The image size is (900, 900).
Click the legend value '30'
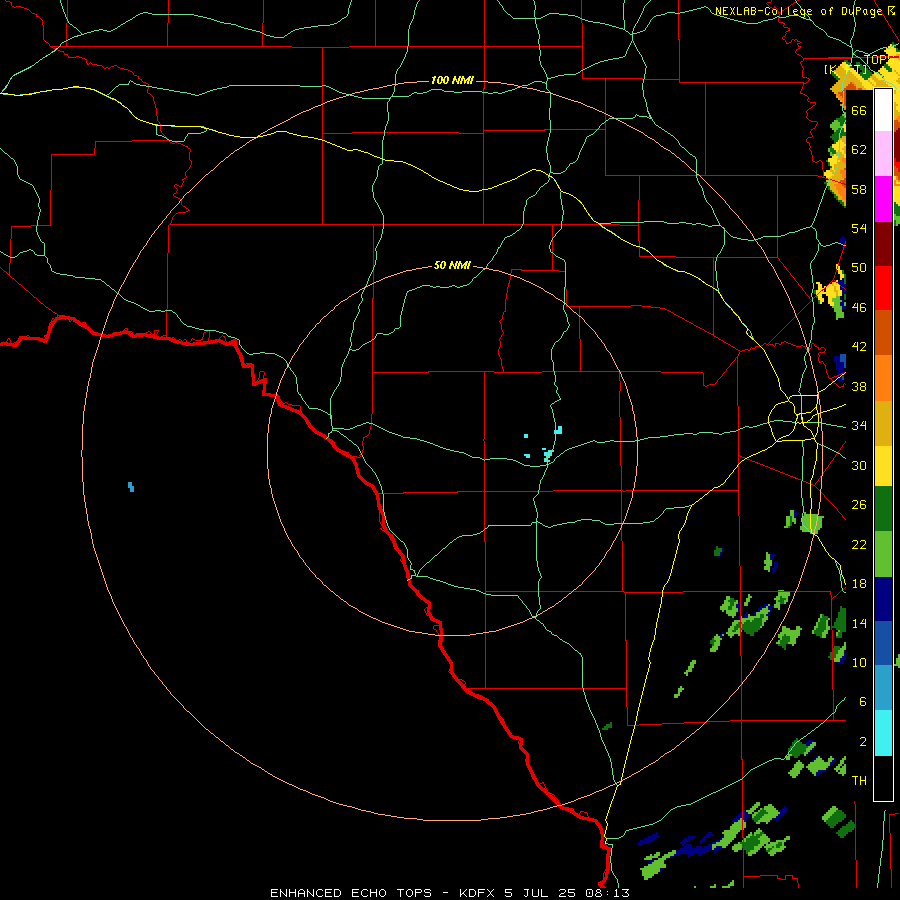tap(859, 465)
